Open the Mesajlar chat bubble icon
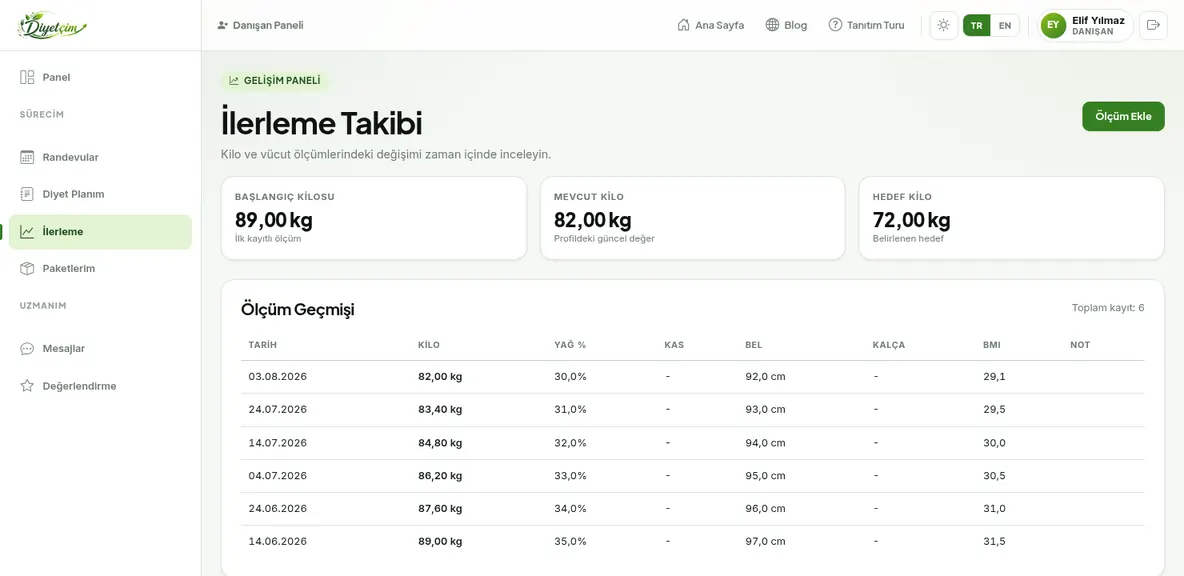 [27, 349]
